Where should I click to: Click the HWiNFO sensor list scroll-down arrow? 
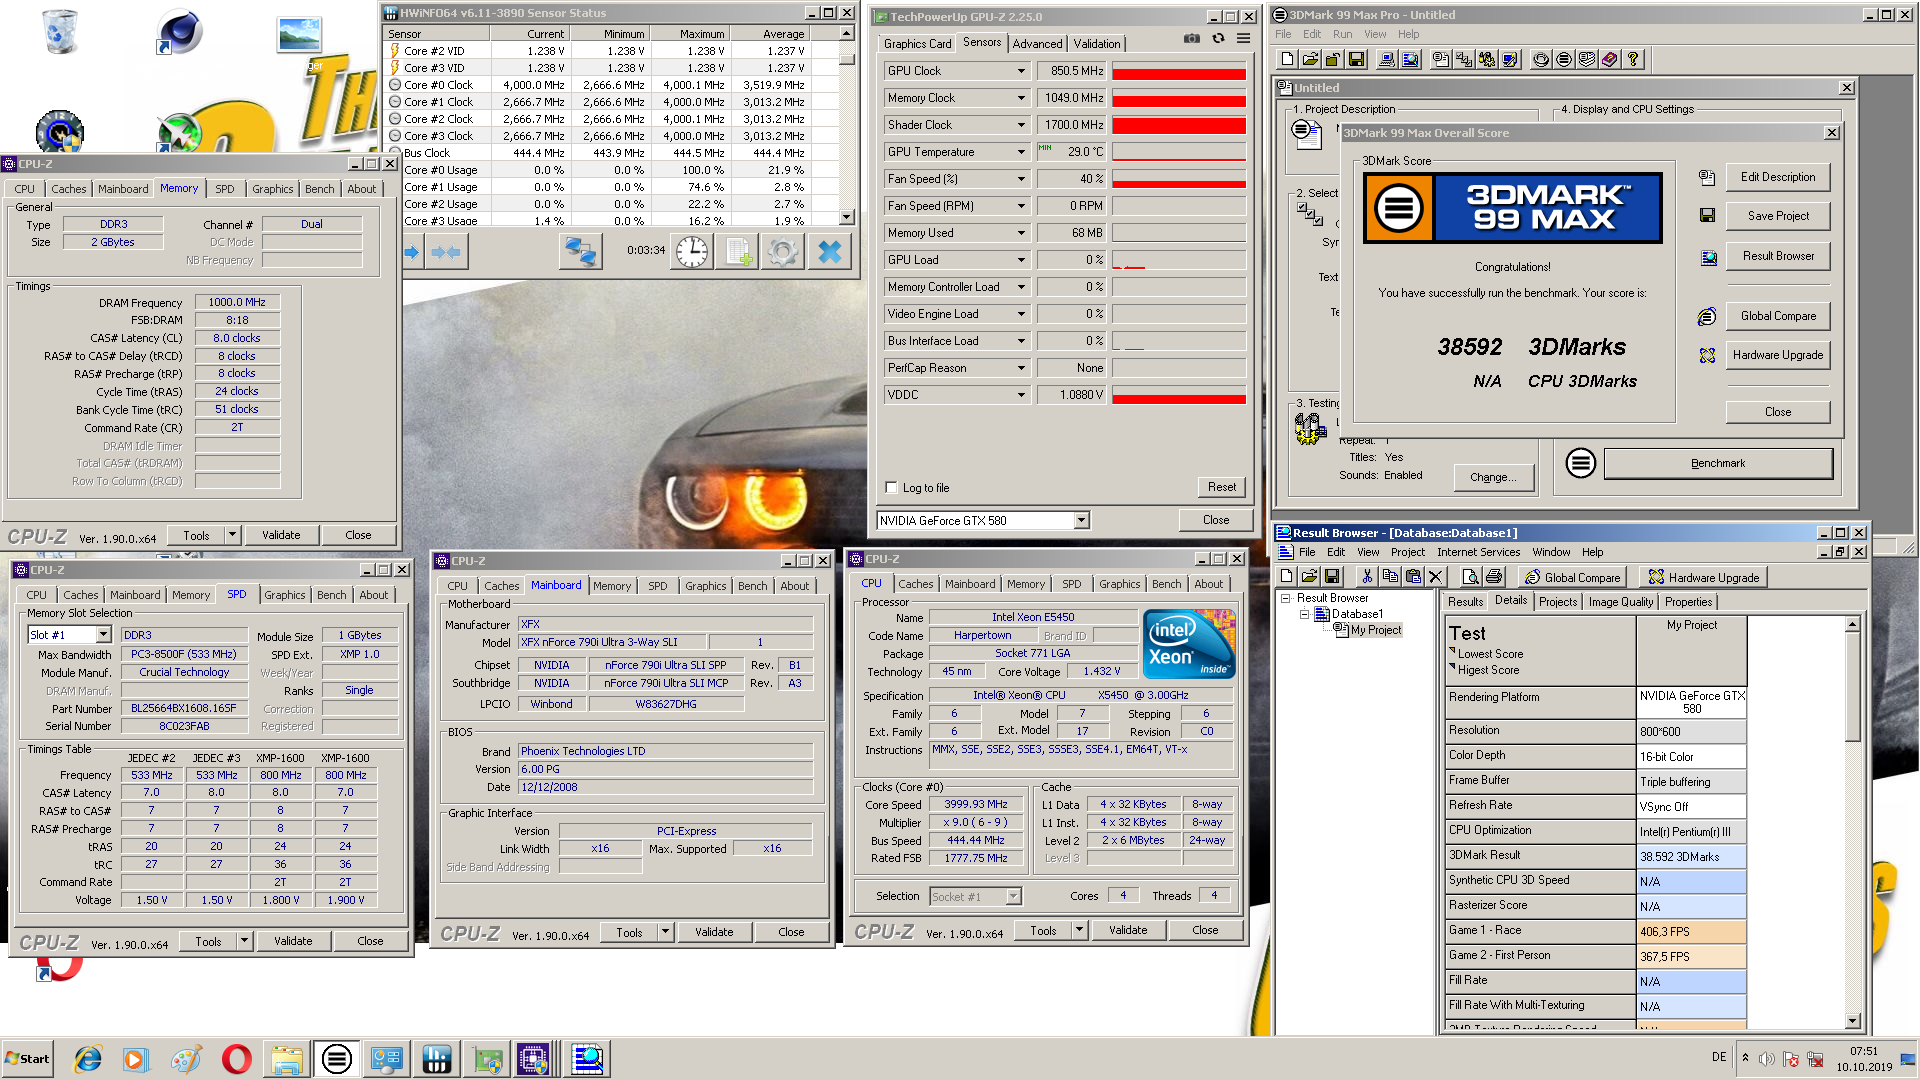[x=847, y=217]
